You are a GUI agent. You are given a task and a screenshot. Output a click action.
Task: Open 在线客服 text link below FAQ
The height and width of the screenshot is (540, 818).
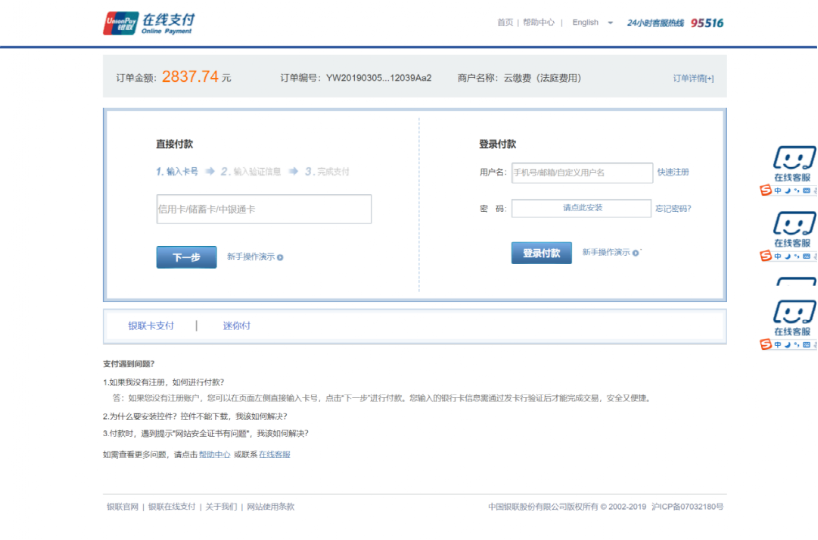pyautogui.click(x=274, y=454)
